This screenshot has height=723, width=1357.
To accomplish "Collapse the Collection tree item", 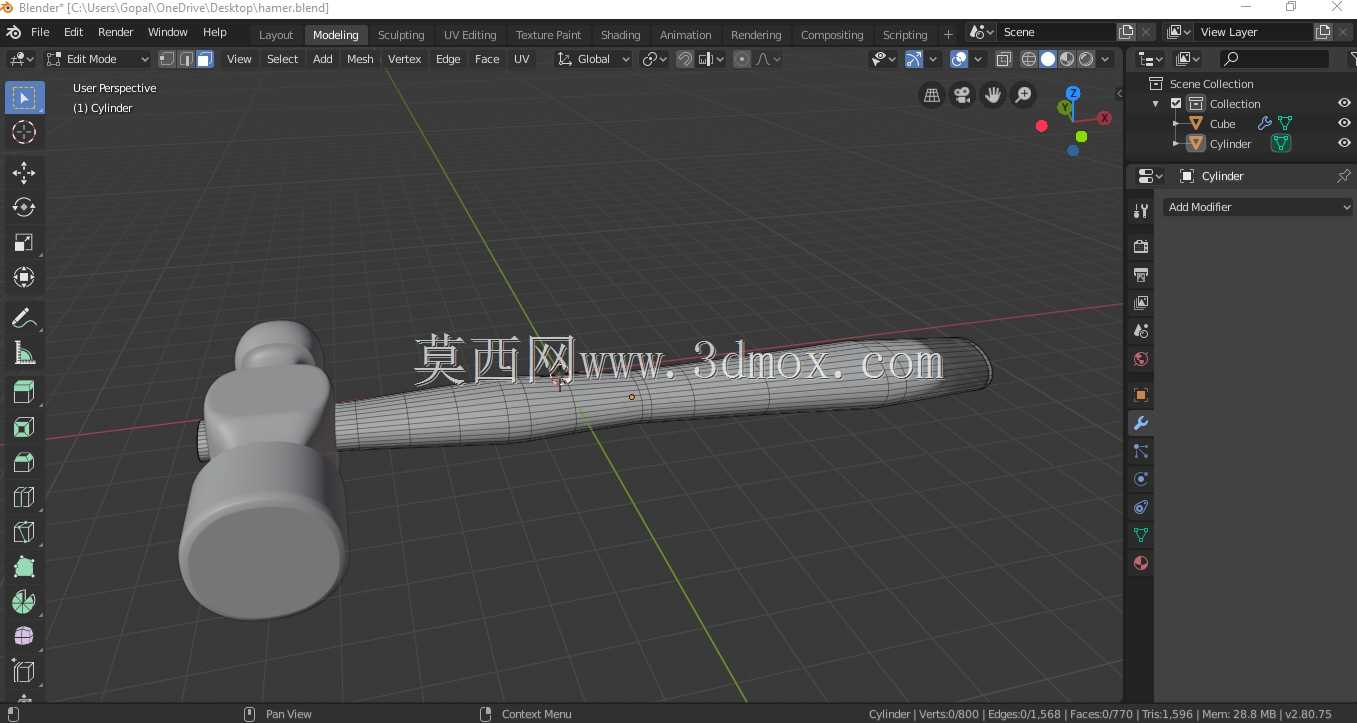I will pos(1156,104).
